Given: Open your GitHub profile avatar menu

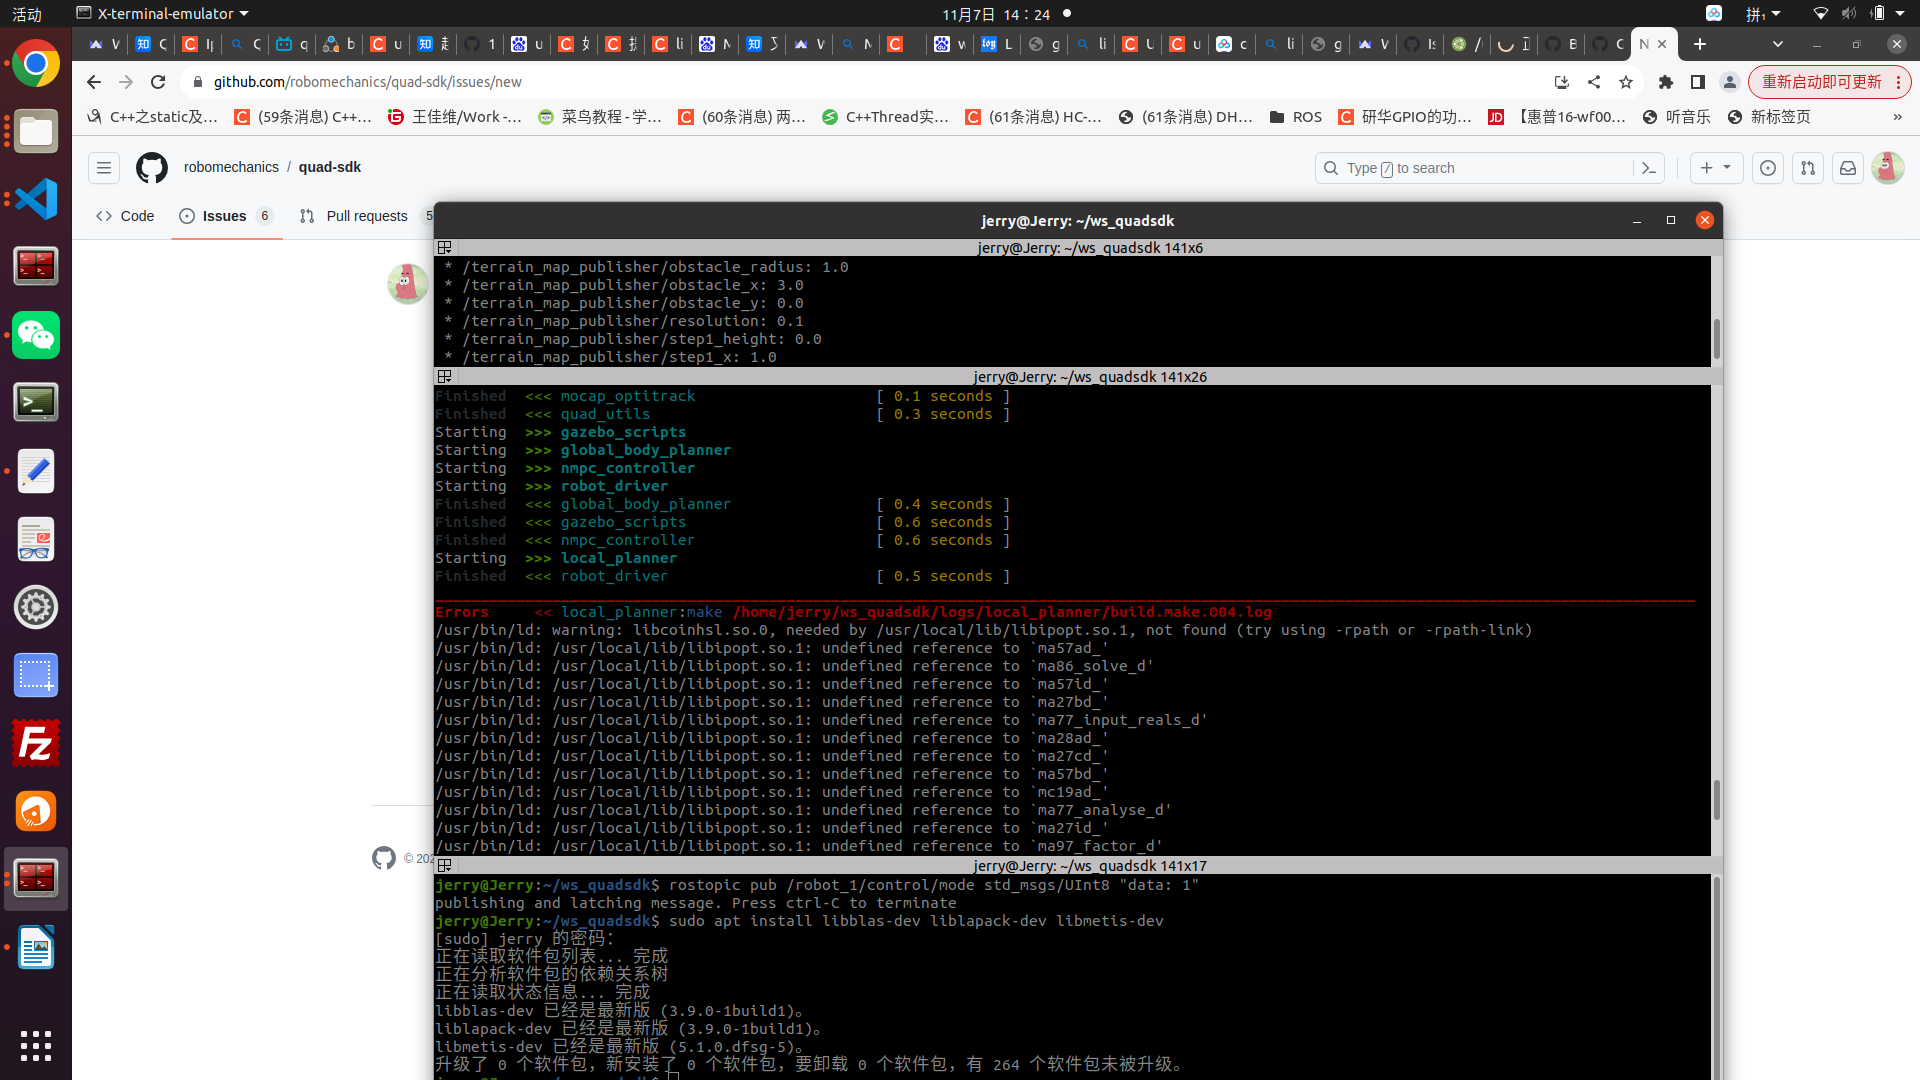Looking at the screenshot, I should 1888,168.
